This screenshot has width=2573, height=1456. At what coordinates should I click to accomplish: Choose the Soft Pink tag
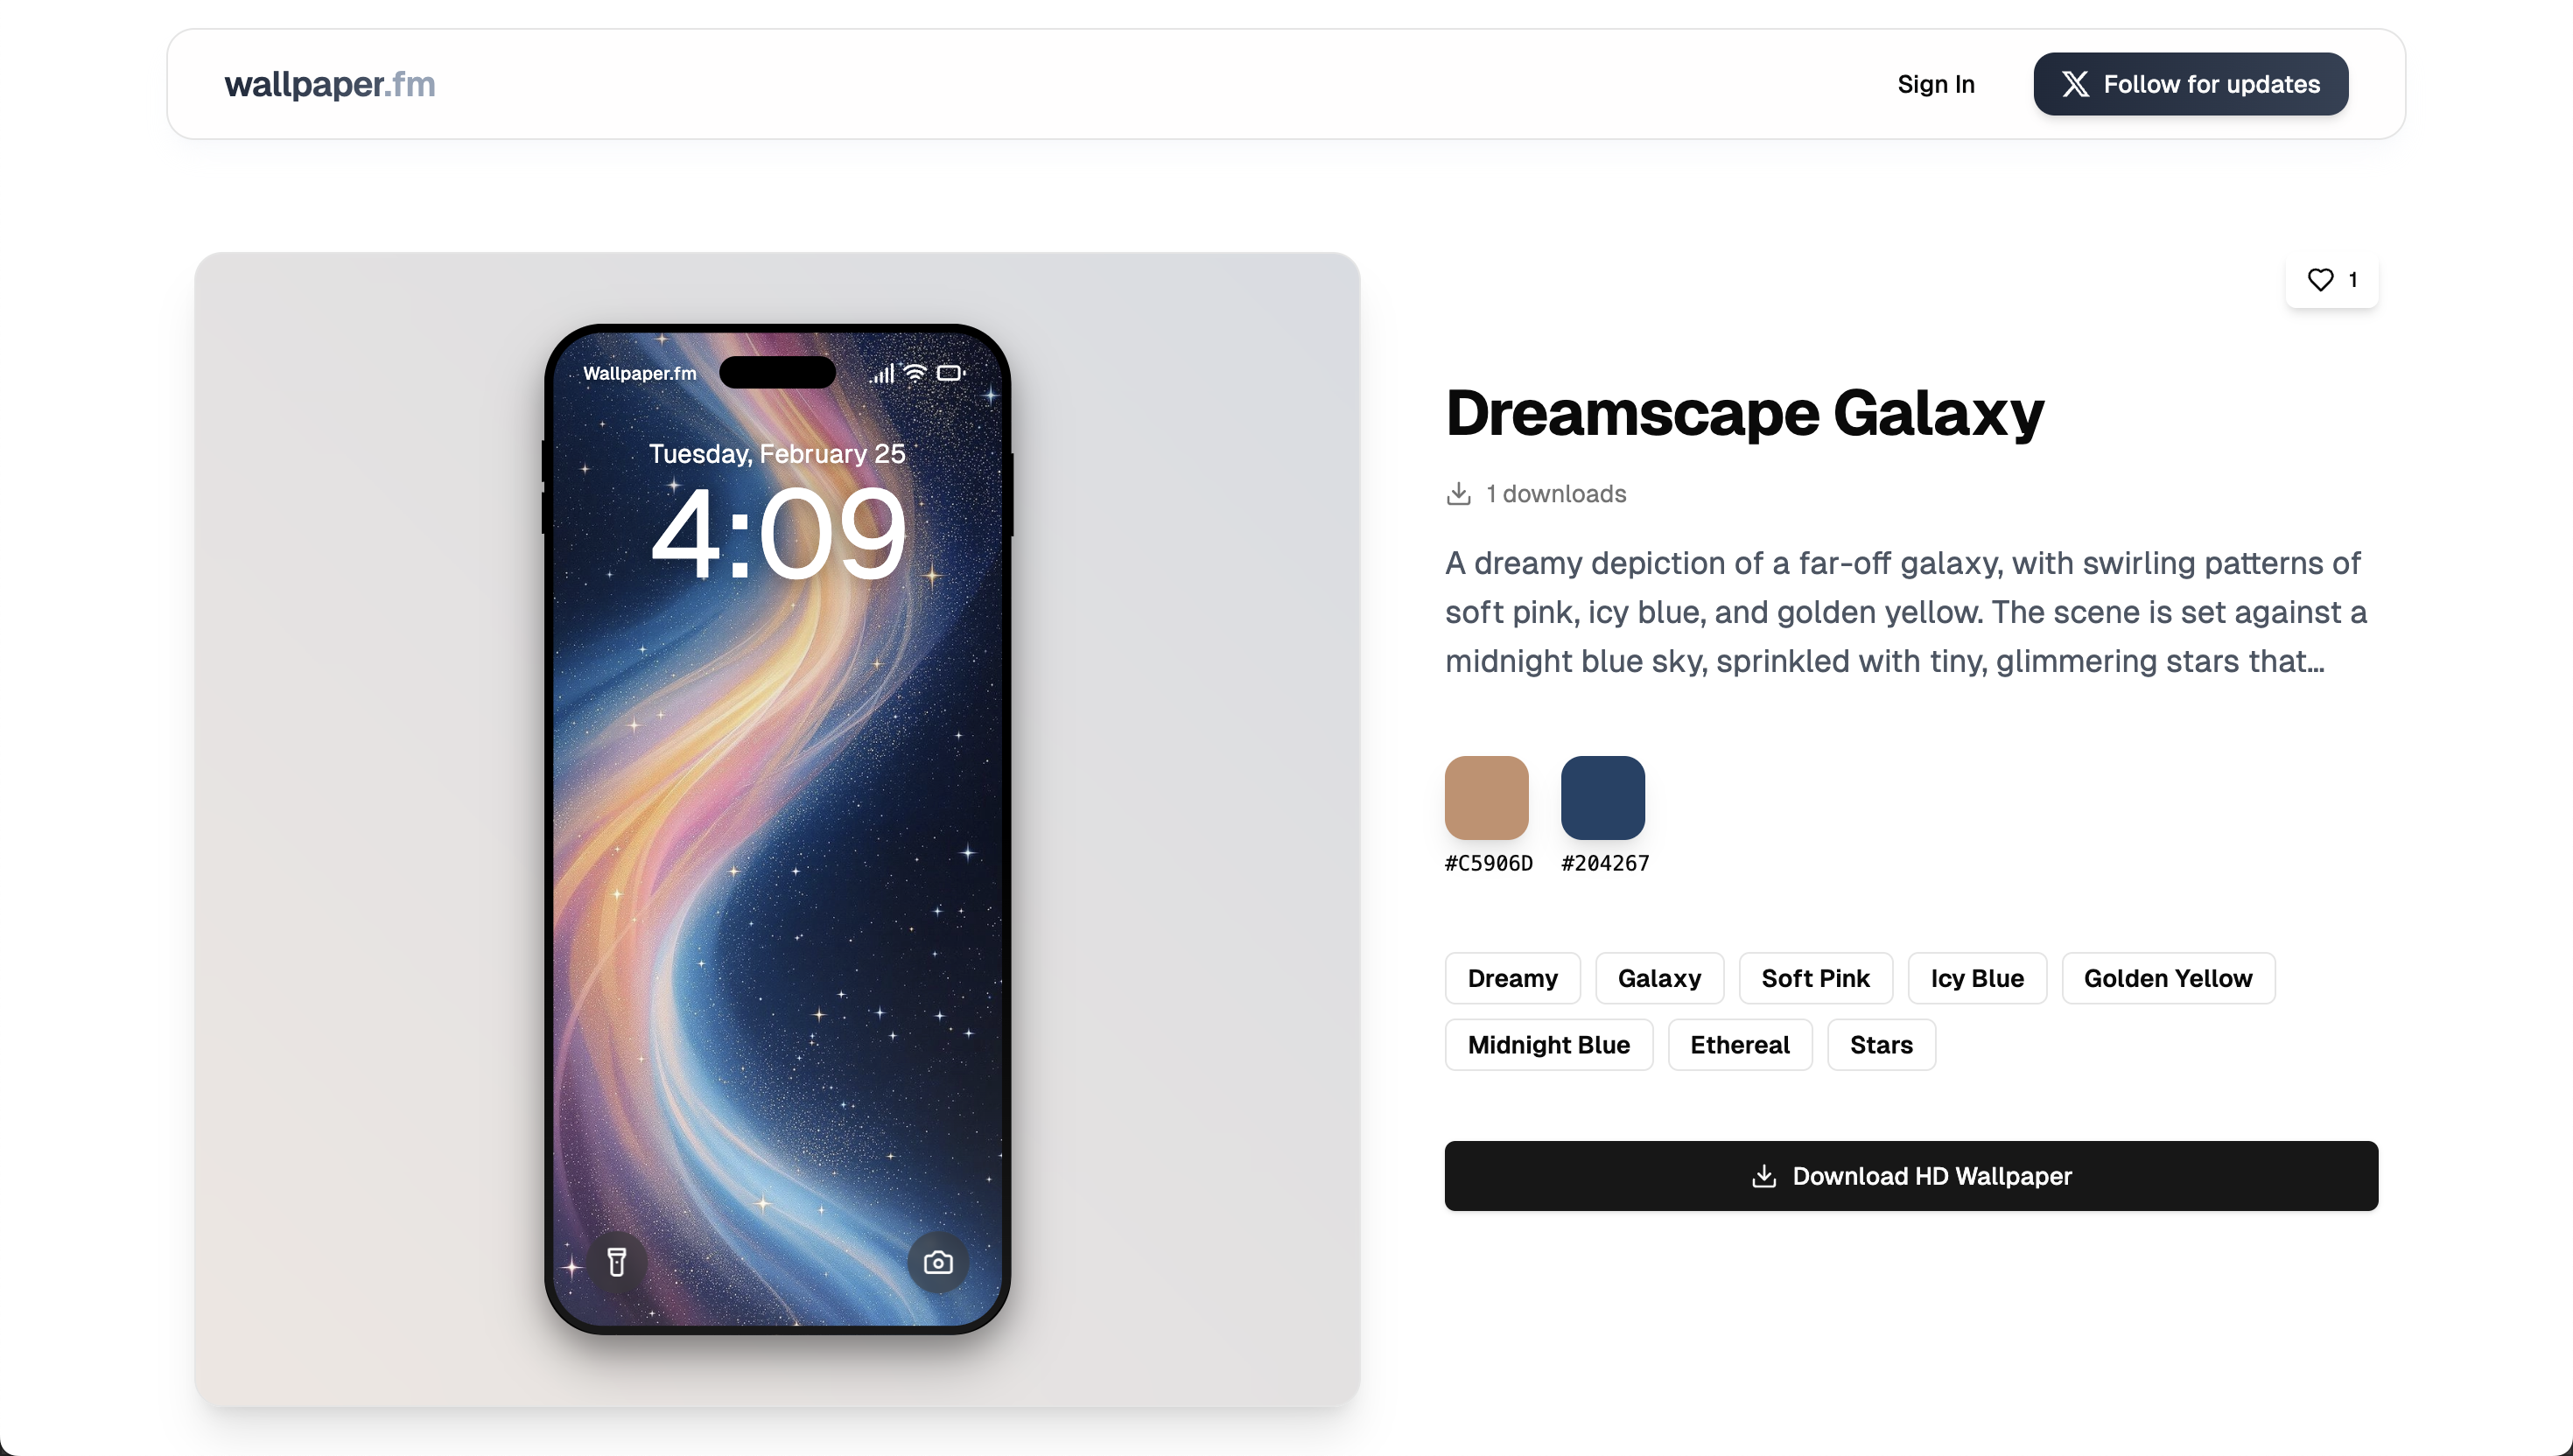coord(1815,978)
